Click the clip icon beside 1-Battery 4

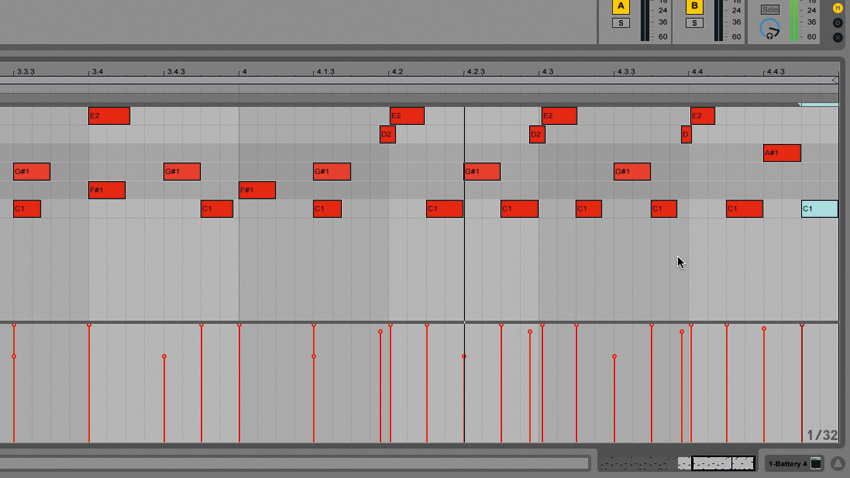coord(815,463)
